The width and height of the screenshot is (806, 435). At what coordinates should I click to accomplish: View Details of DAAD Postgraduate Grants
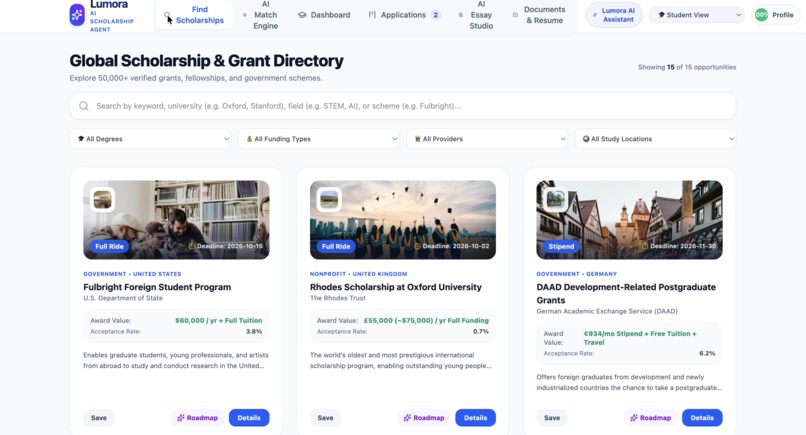[702, 418]
